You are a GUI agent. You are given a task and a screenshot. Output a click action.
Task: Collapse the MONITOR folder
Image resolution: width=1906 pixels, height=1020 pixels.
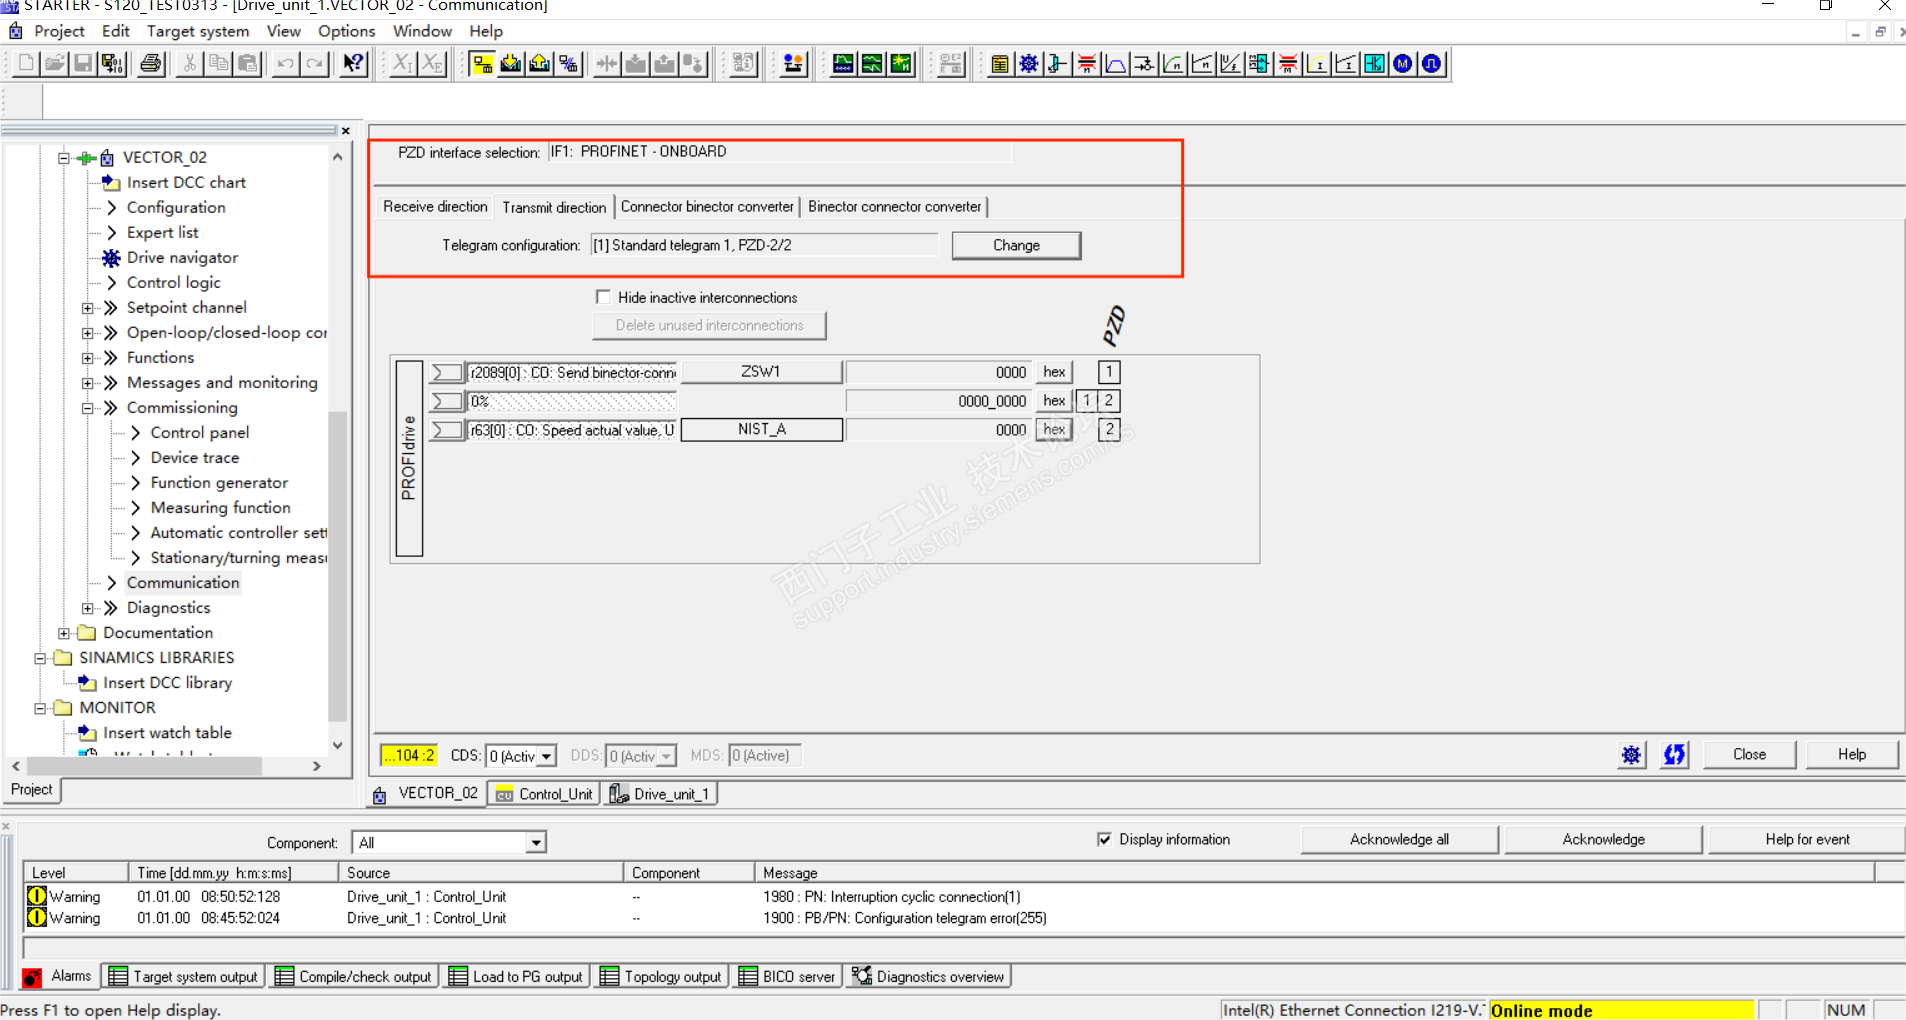[40, 708]
